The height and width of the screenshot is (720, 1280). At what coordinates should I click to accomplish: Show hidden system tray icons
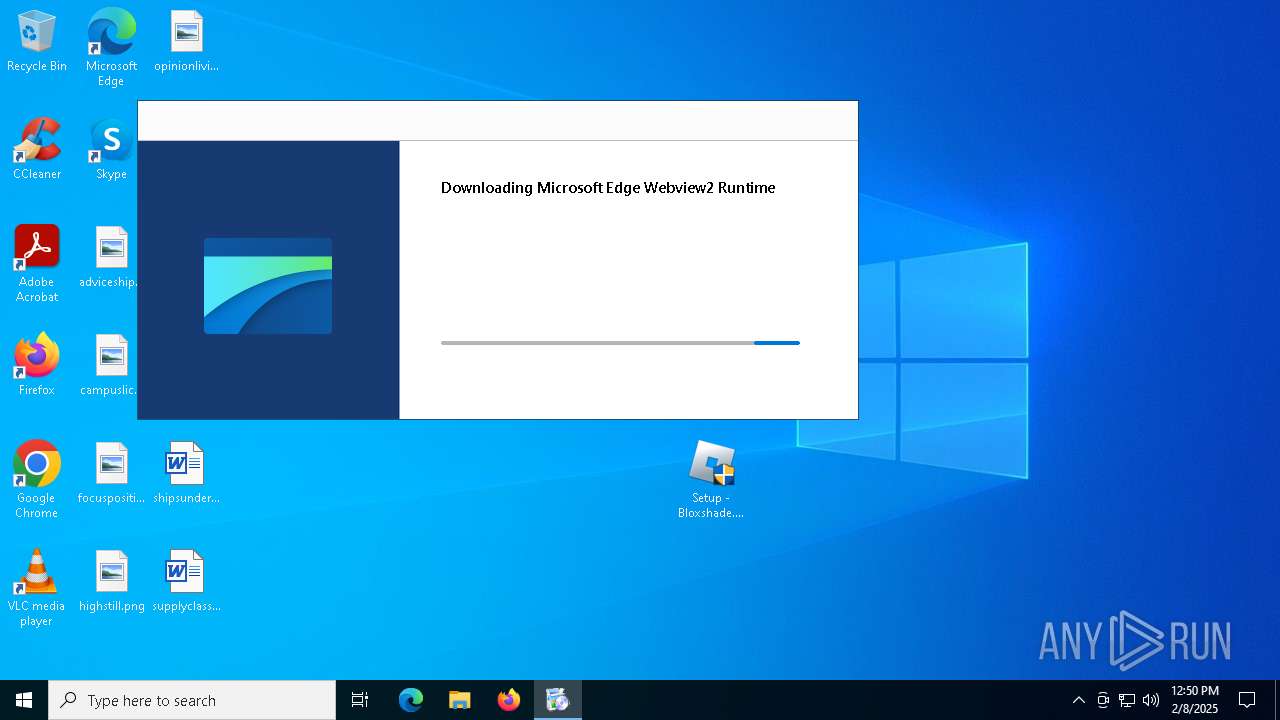1078,700
